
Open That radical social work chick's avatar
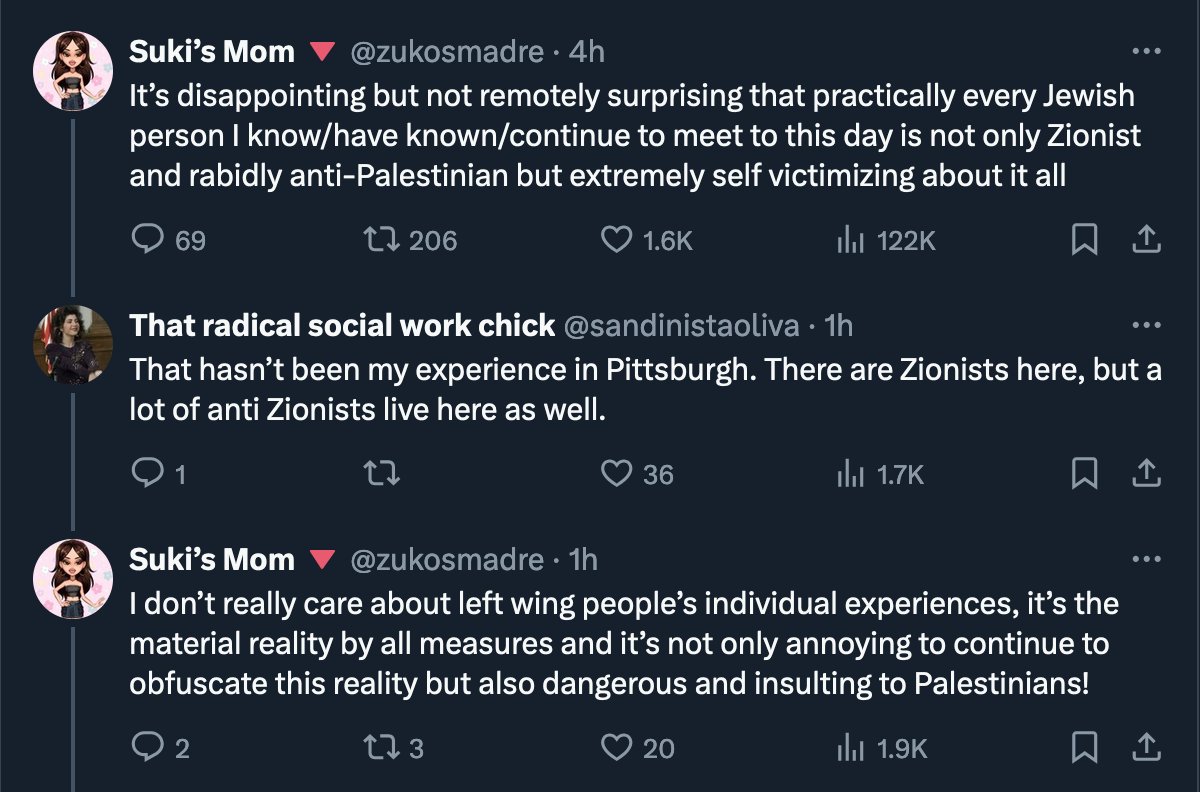(x=73, y=345)
